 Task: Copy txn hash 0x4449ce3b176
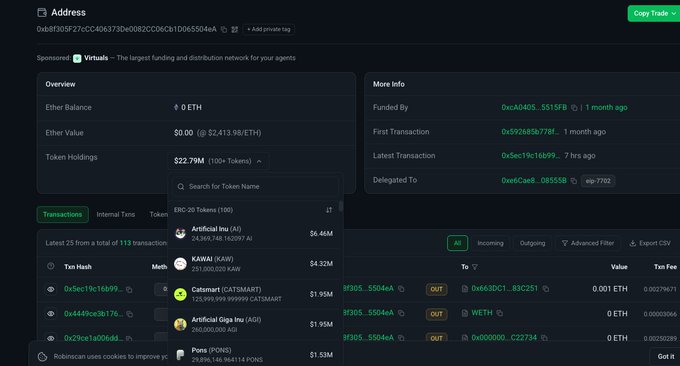pos(129,314)
